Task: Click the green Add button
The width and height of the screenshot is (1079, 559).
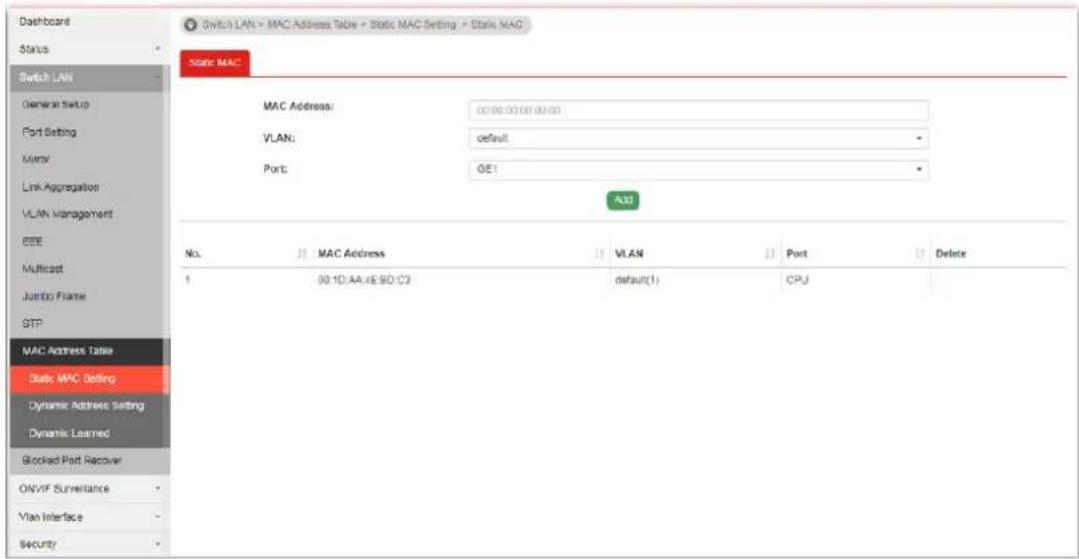Action: [x=623, y=200]
